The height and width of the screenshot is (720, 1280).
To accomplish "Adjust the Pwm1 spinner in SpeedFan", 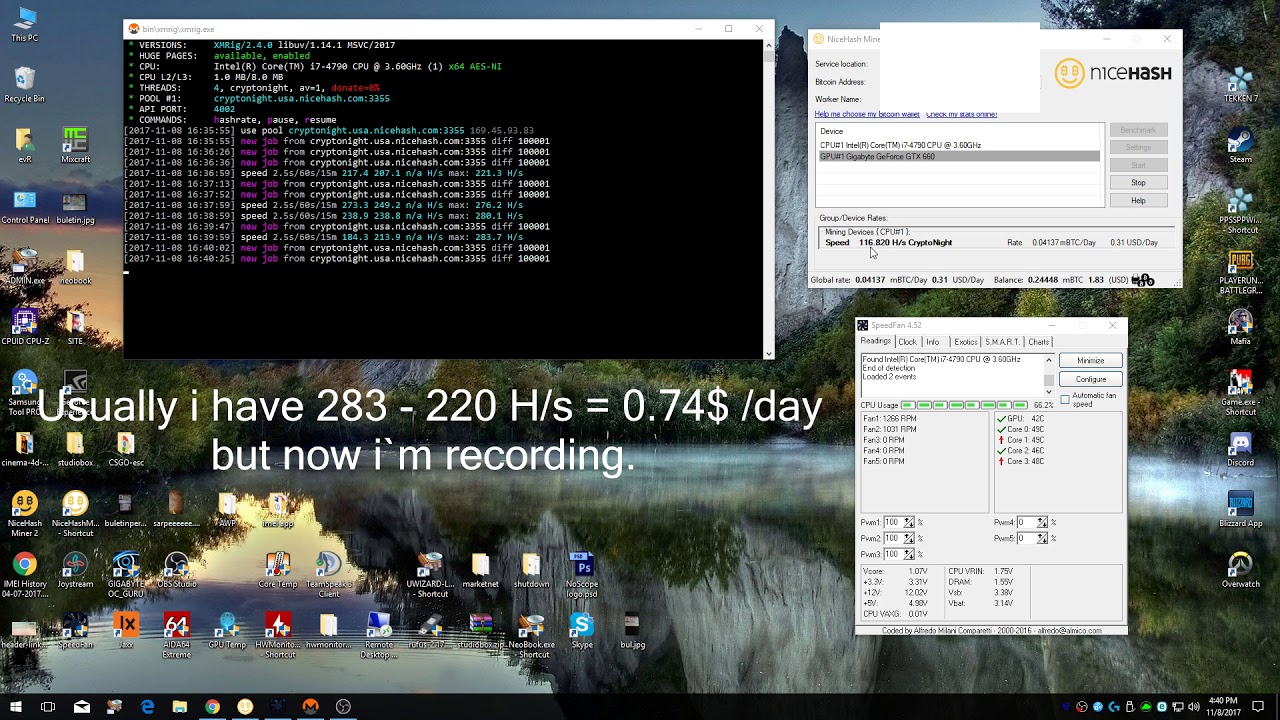I will tap(909, 522).
